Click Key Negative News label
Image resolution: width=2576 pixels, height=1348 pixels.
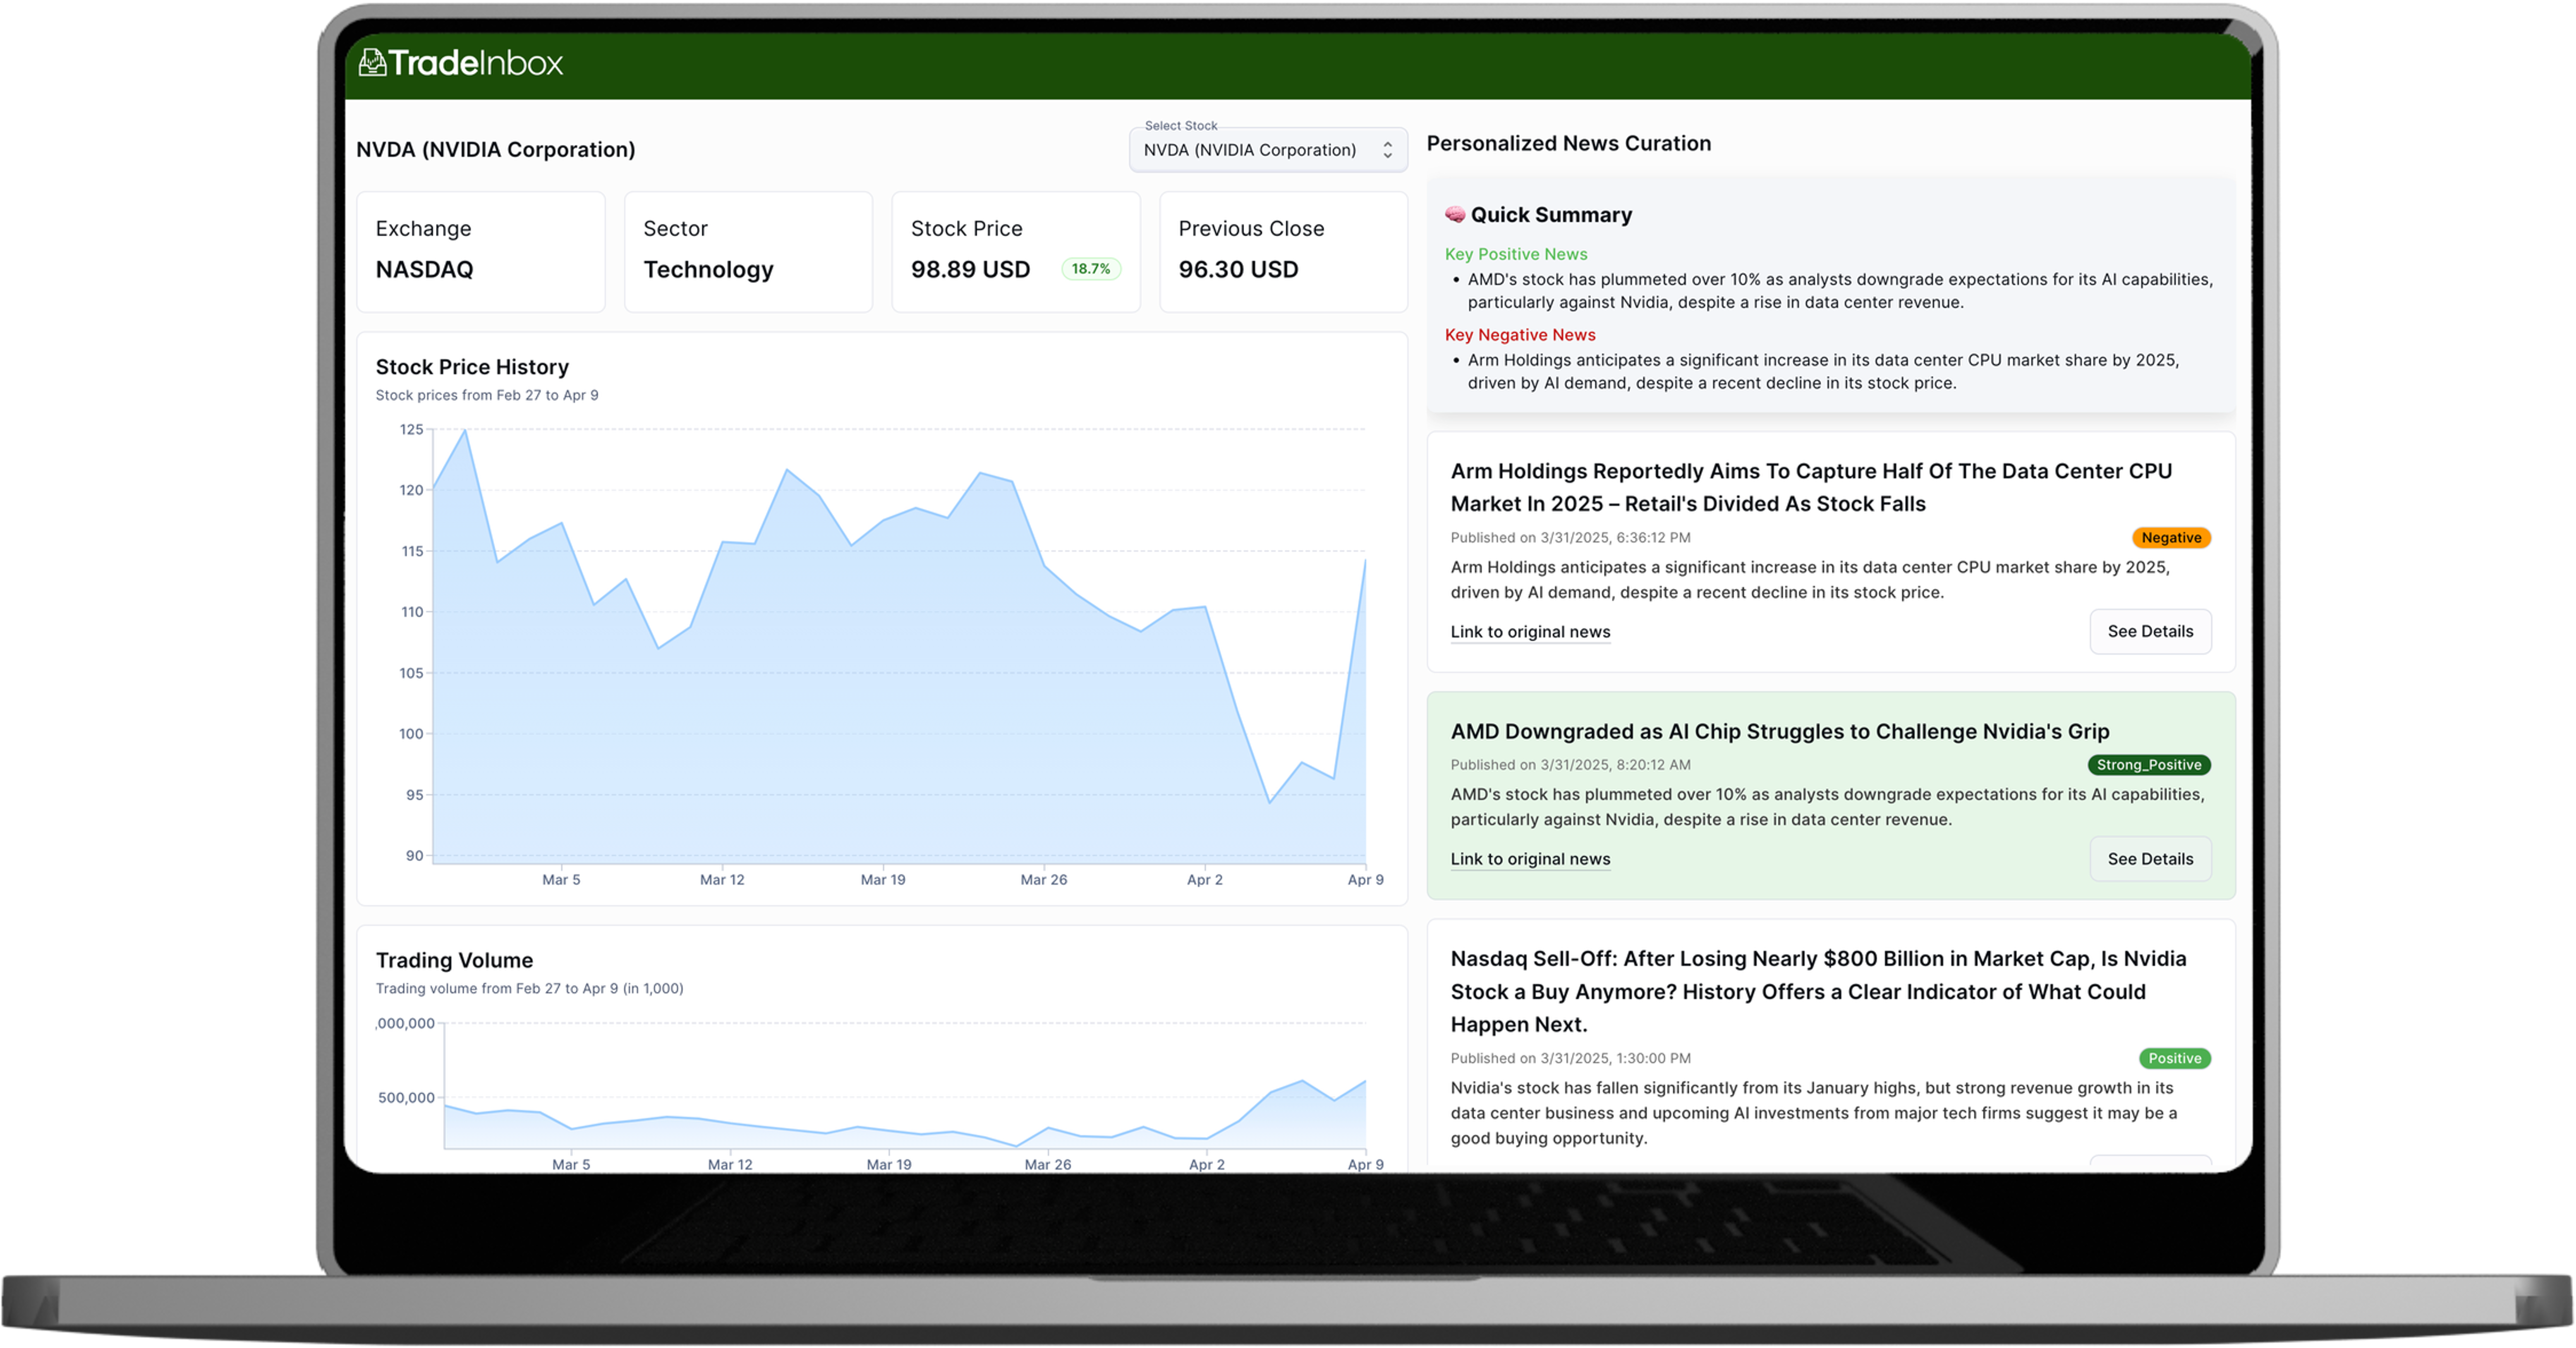[1520, 335]
